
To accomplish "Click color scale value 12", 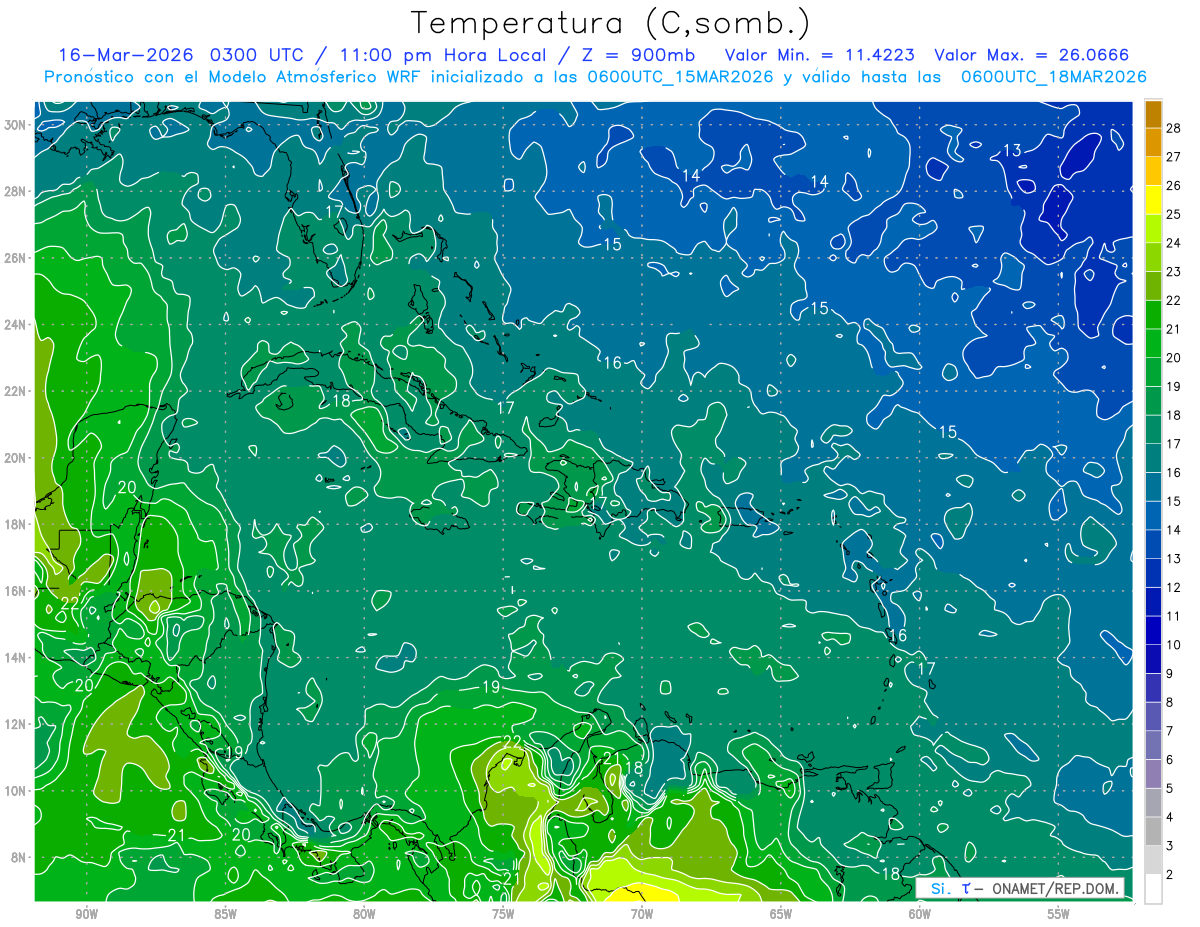I will point(1173,587).
